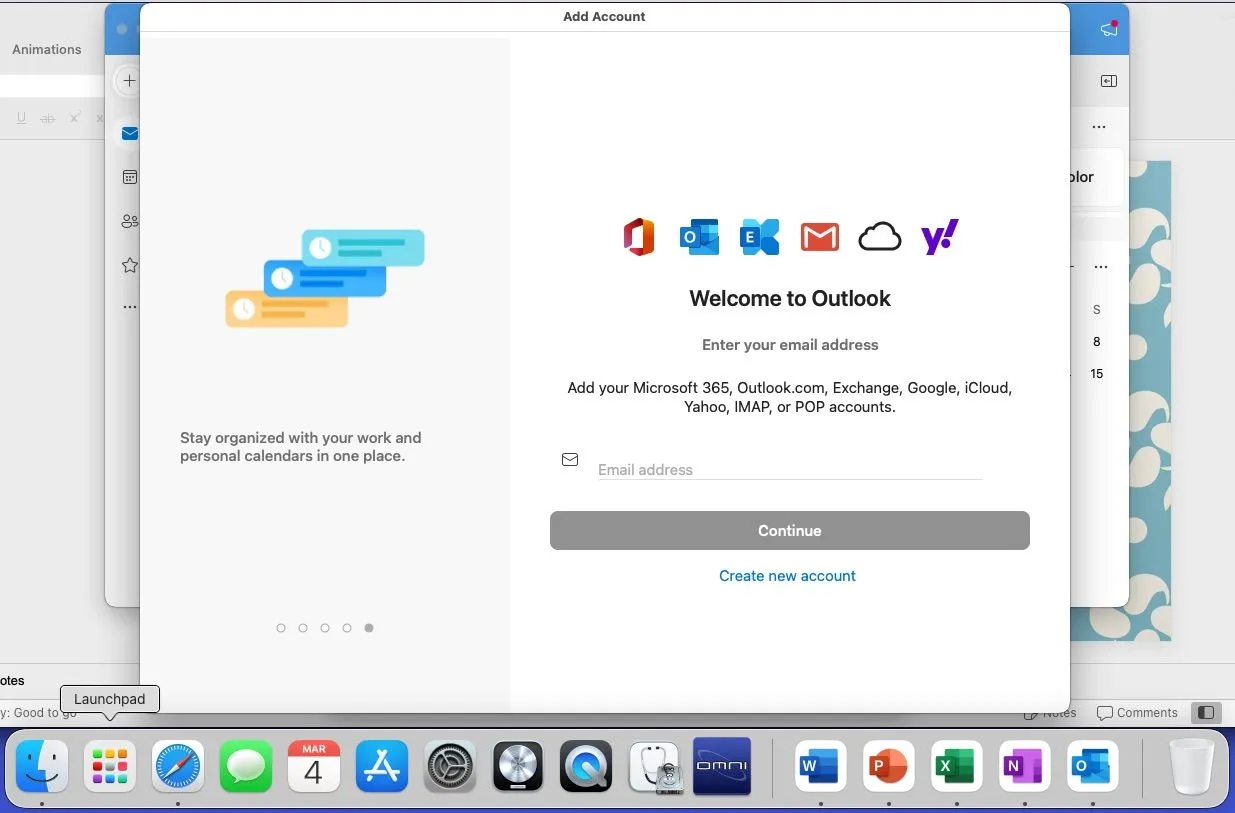The width and height of the screenshot is (1235, 813).
Task: Toggle the Outlook side pane collapse icon
Action: [x=1108, y=81]
